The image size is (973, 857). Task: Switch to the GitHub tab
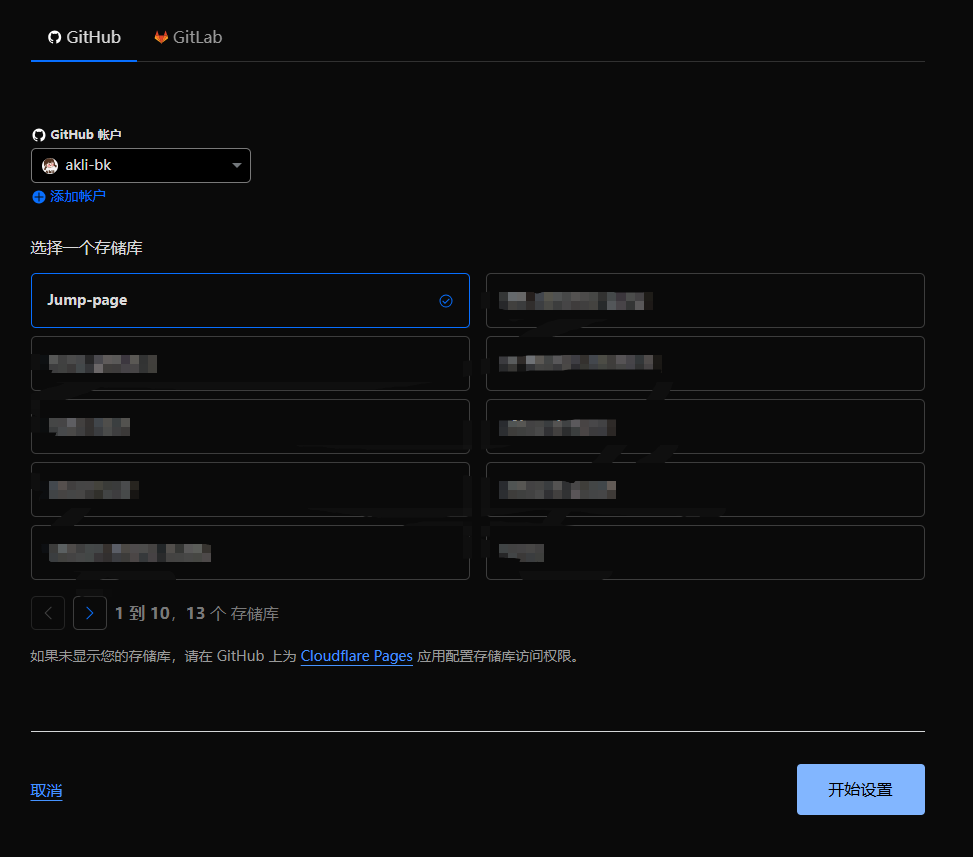tap(84, 37)
